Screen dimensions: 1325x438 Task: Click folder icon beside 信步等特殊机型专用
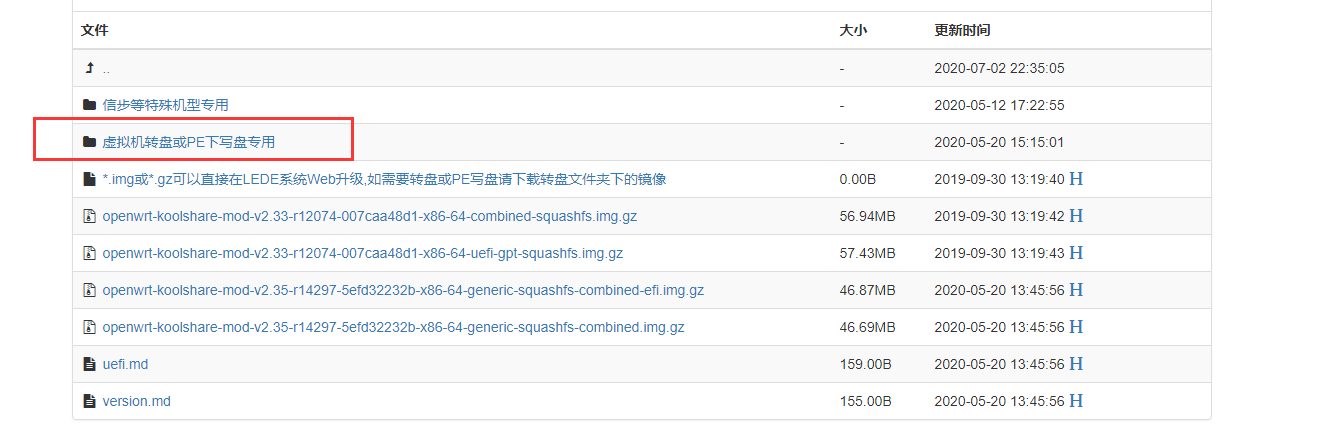click(x=89, y=105)
